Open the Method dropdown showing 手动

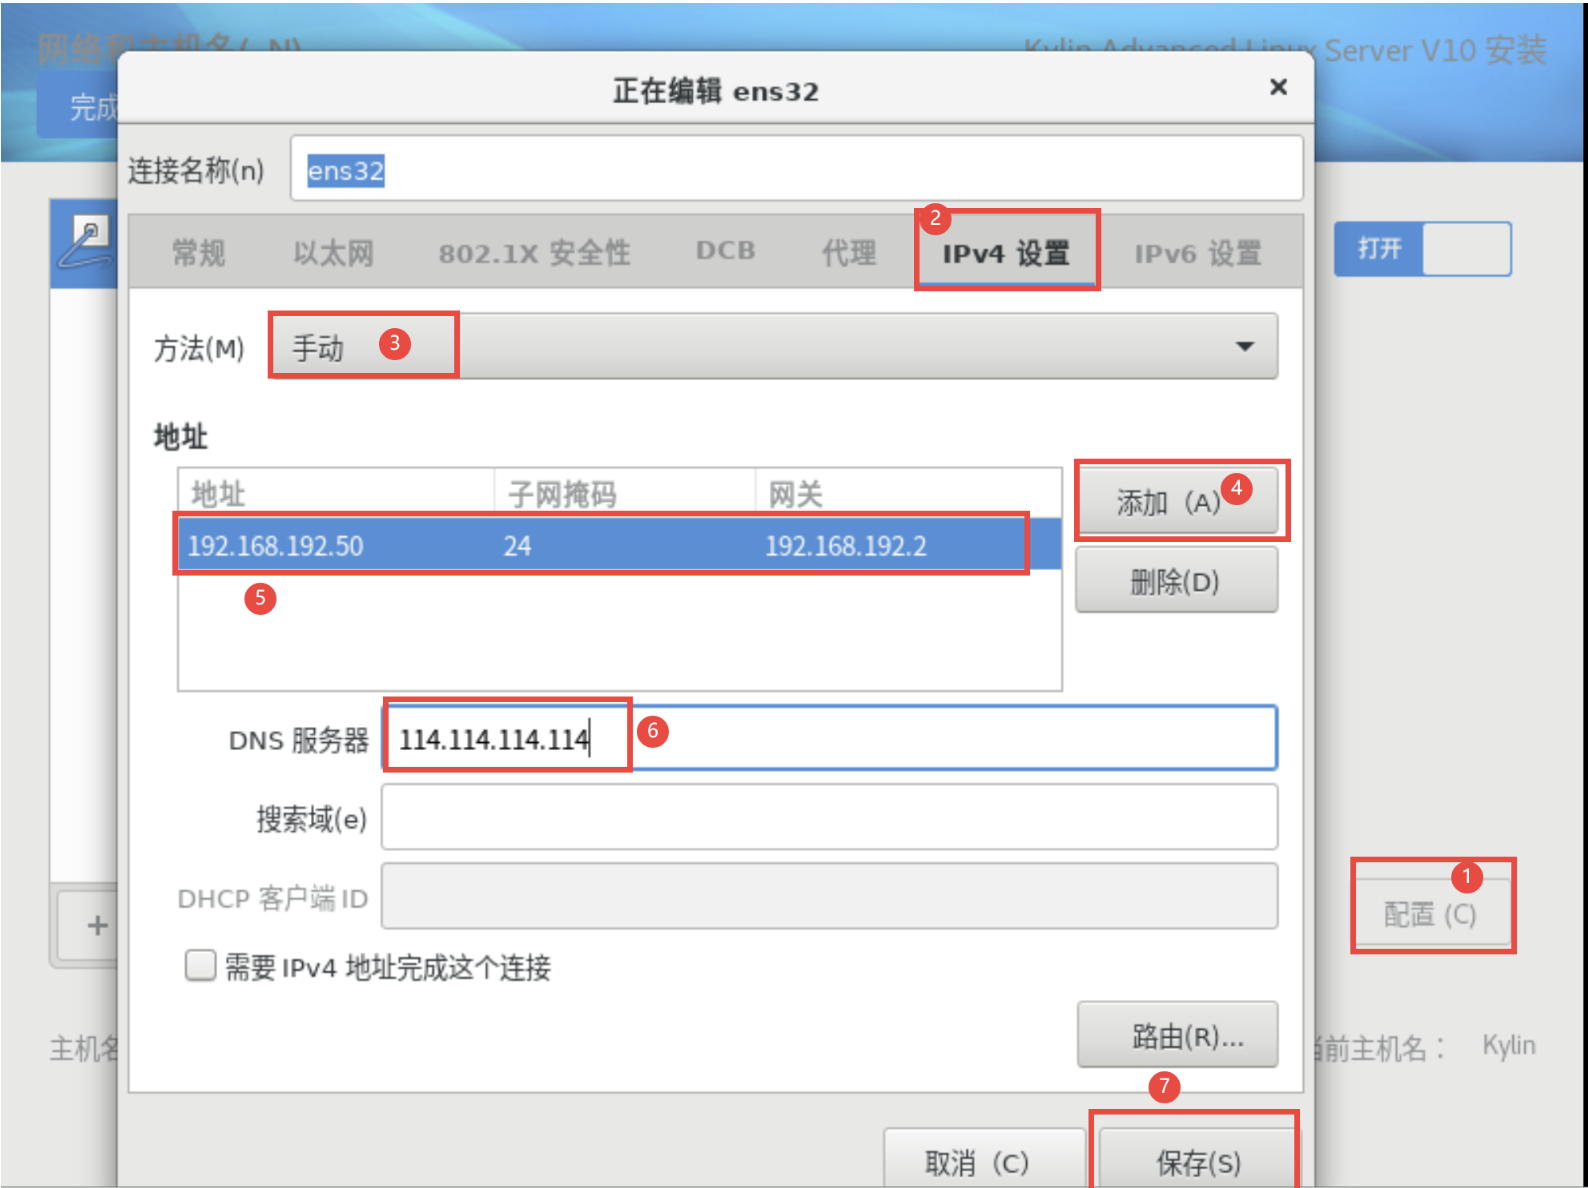[x=774, y=346]
